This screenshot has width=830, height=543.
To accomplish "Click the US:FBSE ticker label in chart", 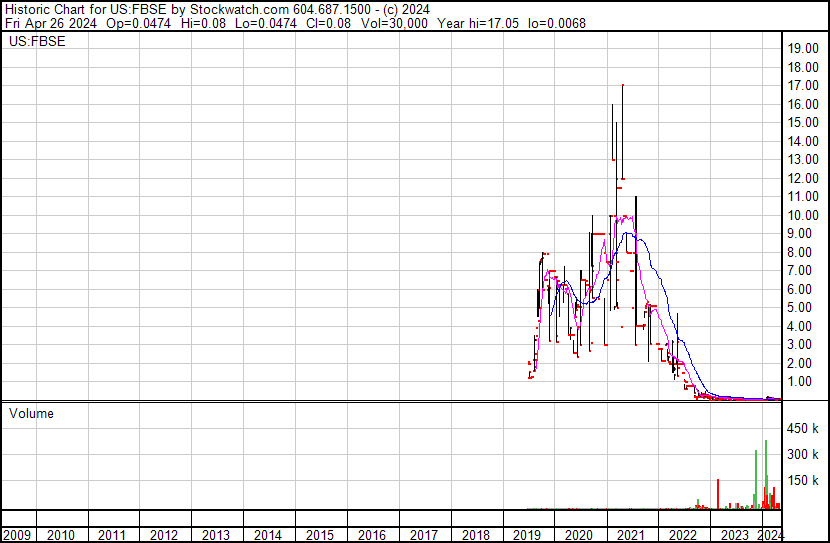I will [33, 42].
